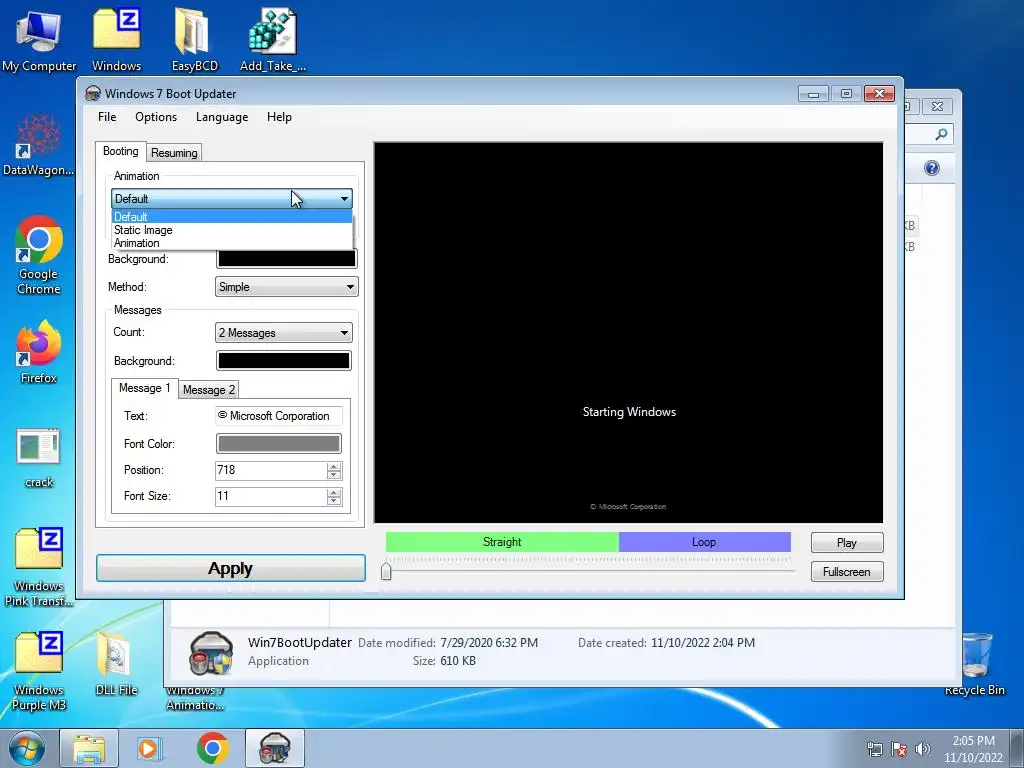Open Recycle Bin on desktop
The height and width of the screenshot is (768, 1024).
tap(974, 664)
